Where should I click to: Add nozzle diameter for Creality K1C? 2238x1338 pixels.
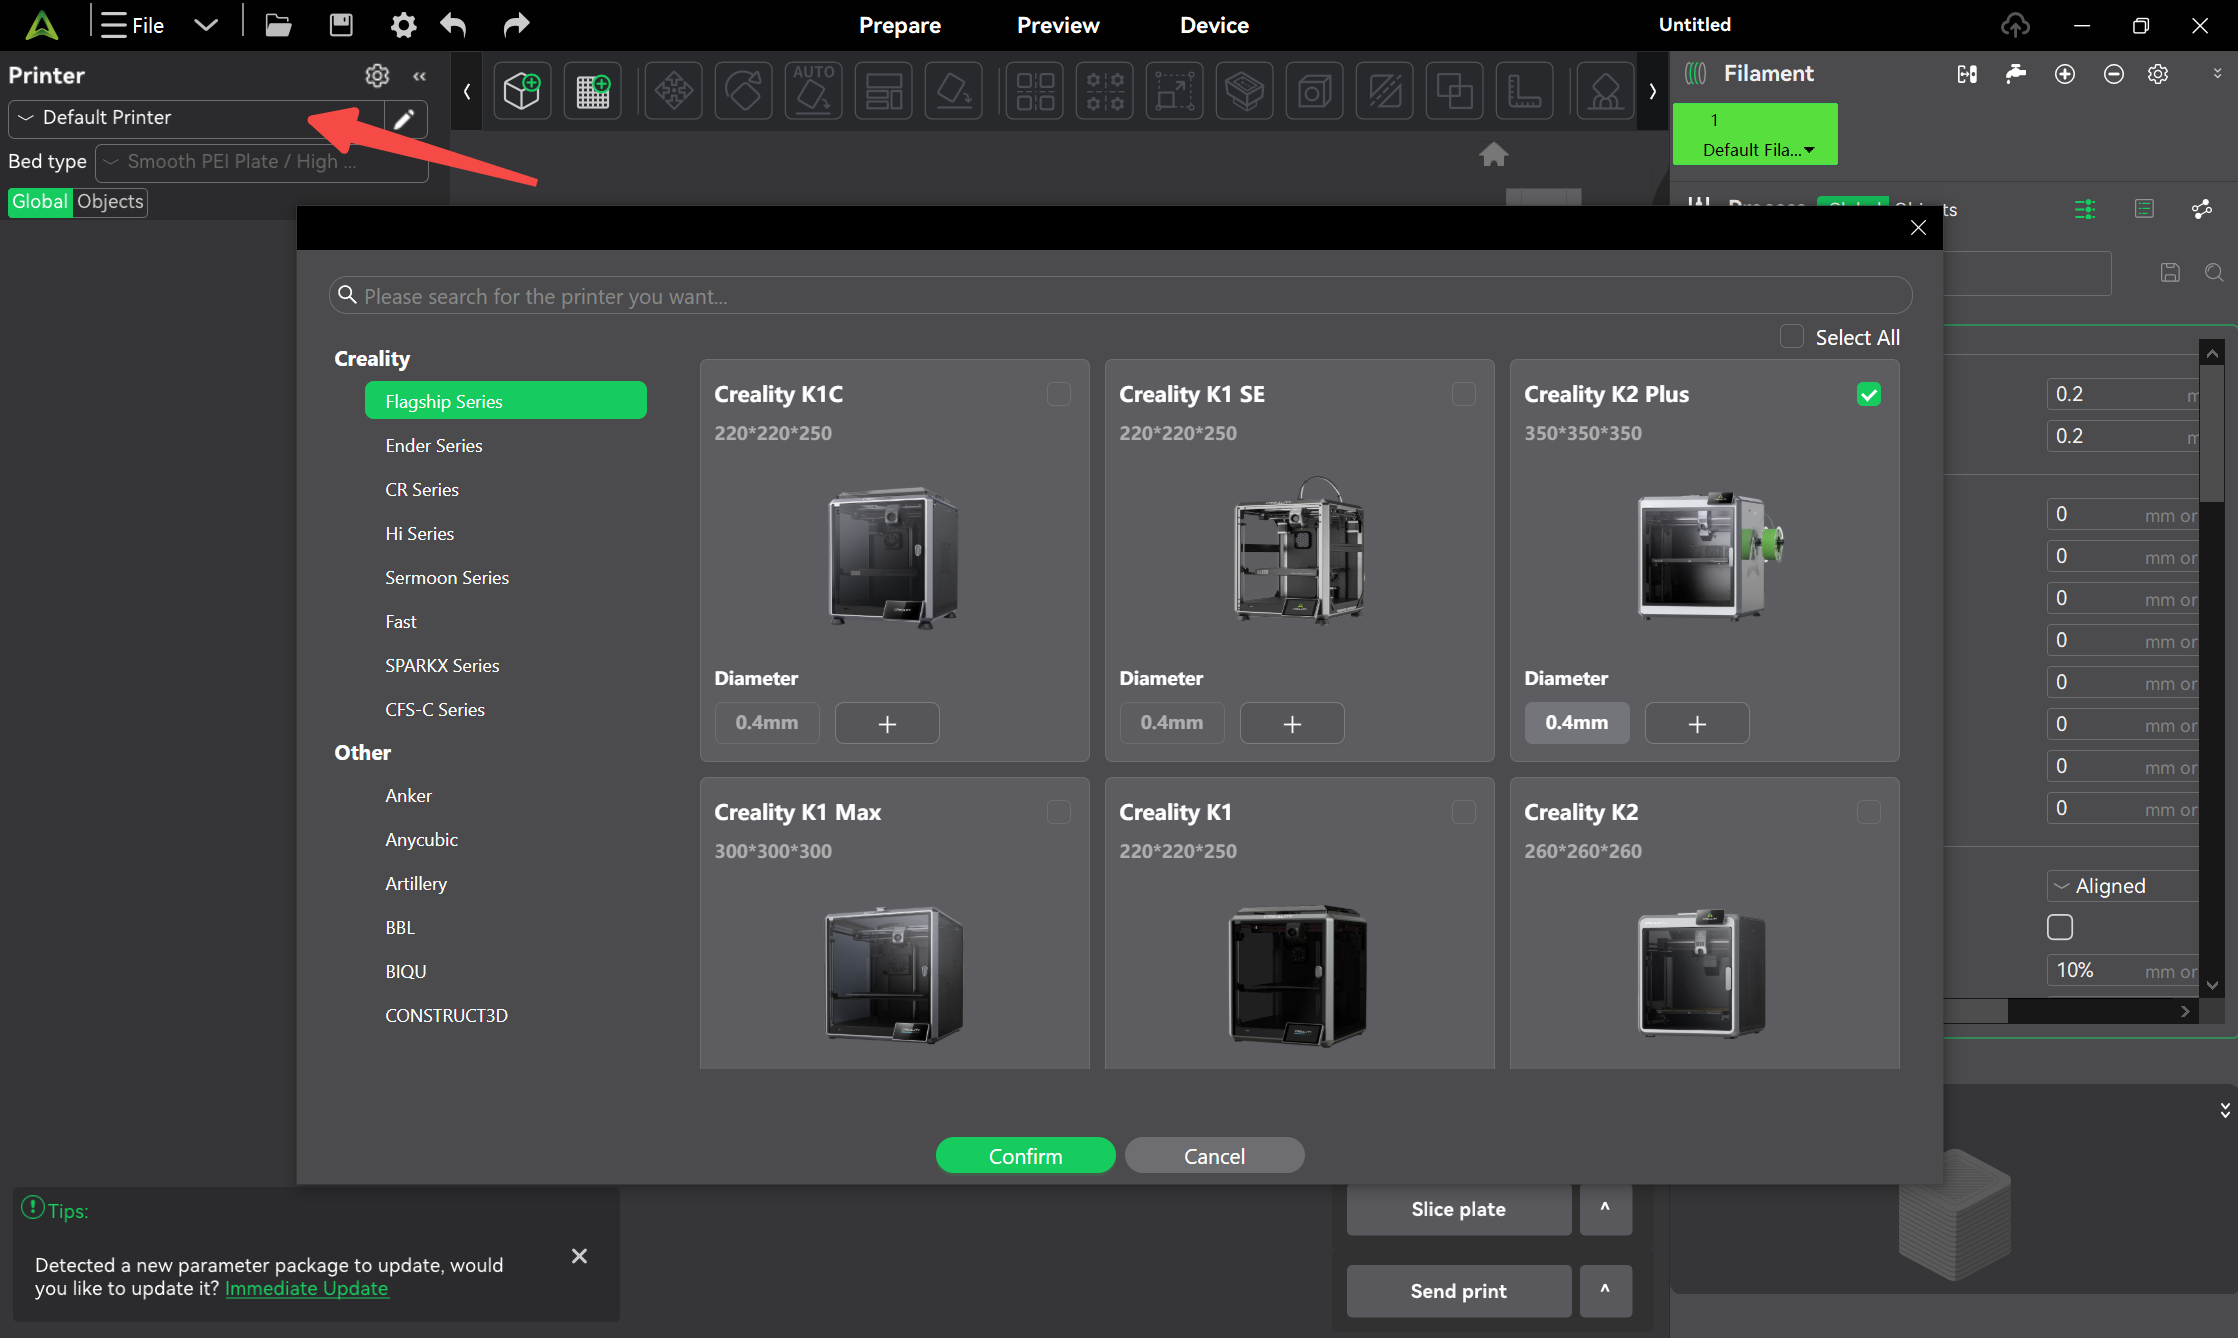pyautogui.click(x=887, y=723)
